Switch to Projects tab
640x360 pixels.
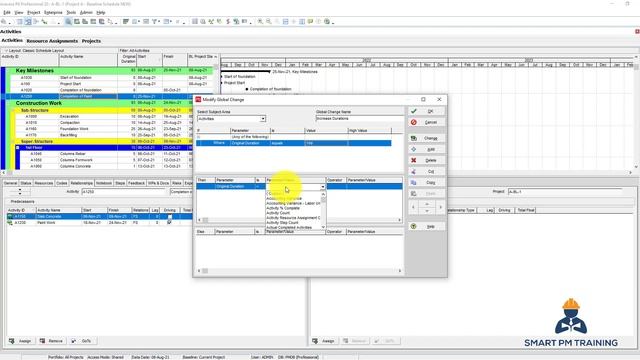click(x=91, y=41)
